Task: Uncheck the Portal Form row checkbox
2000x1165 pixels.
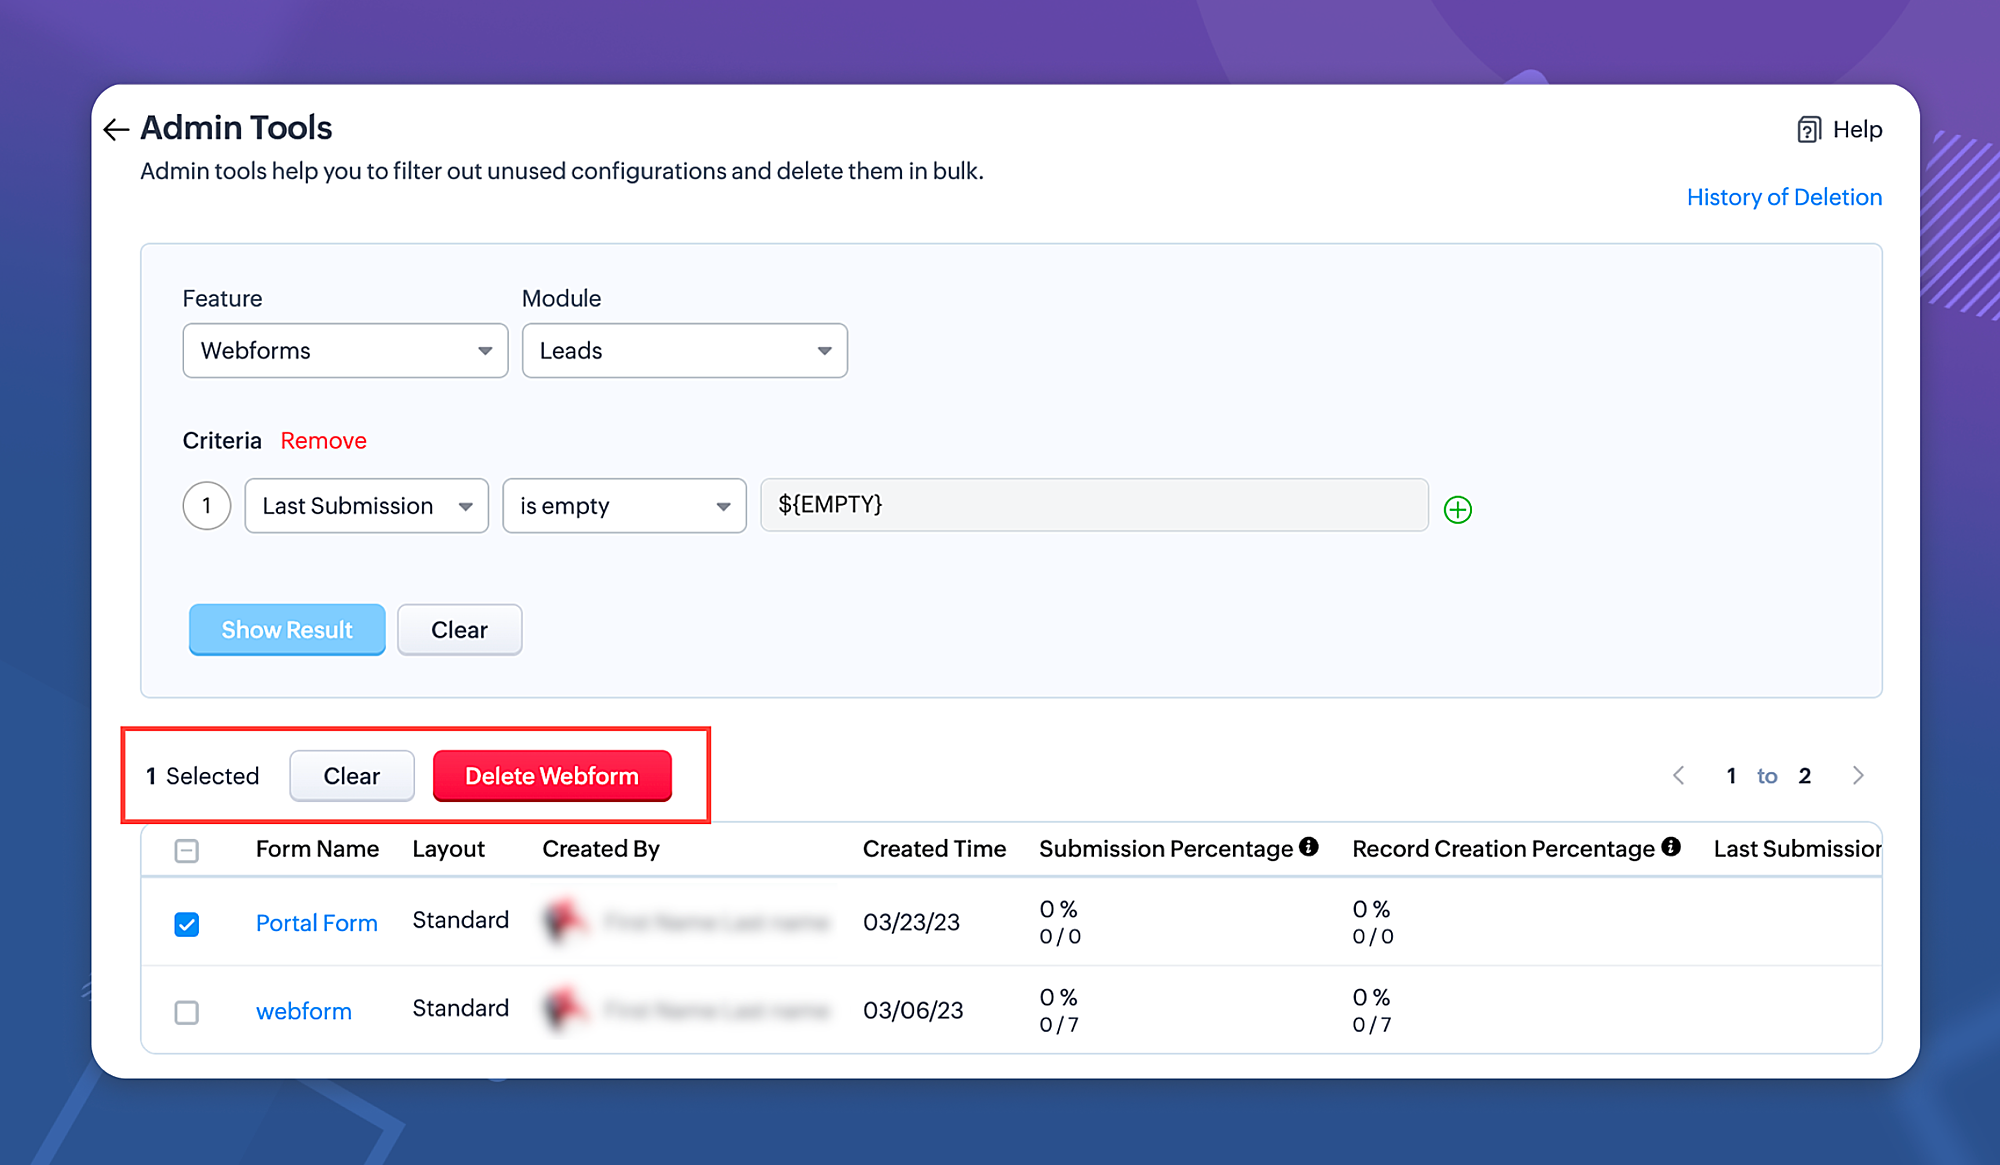Action: [187, 924]
